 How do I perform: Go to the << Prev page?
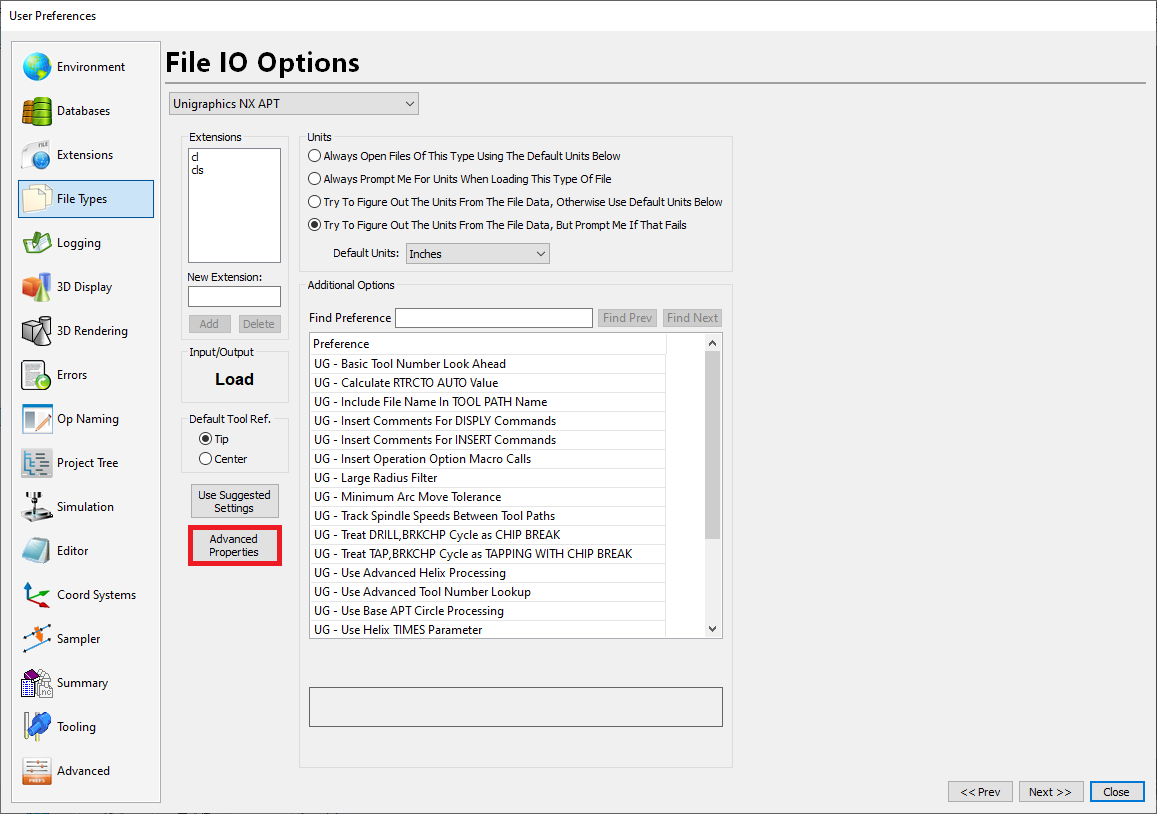coord(980,791)
